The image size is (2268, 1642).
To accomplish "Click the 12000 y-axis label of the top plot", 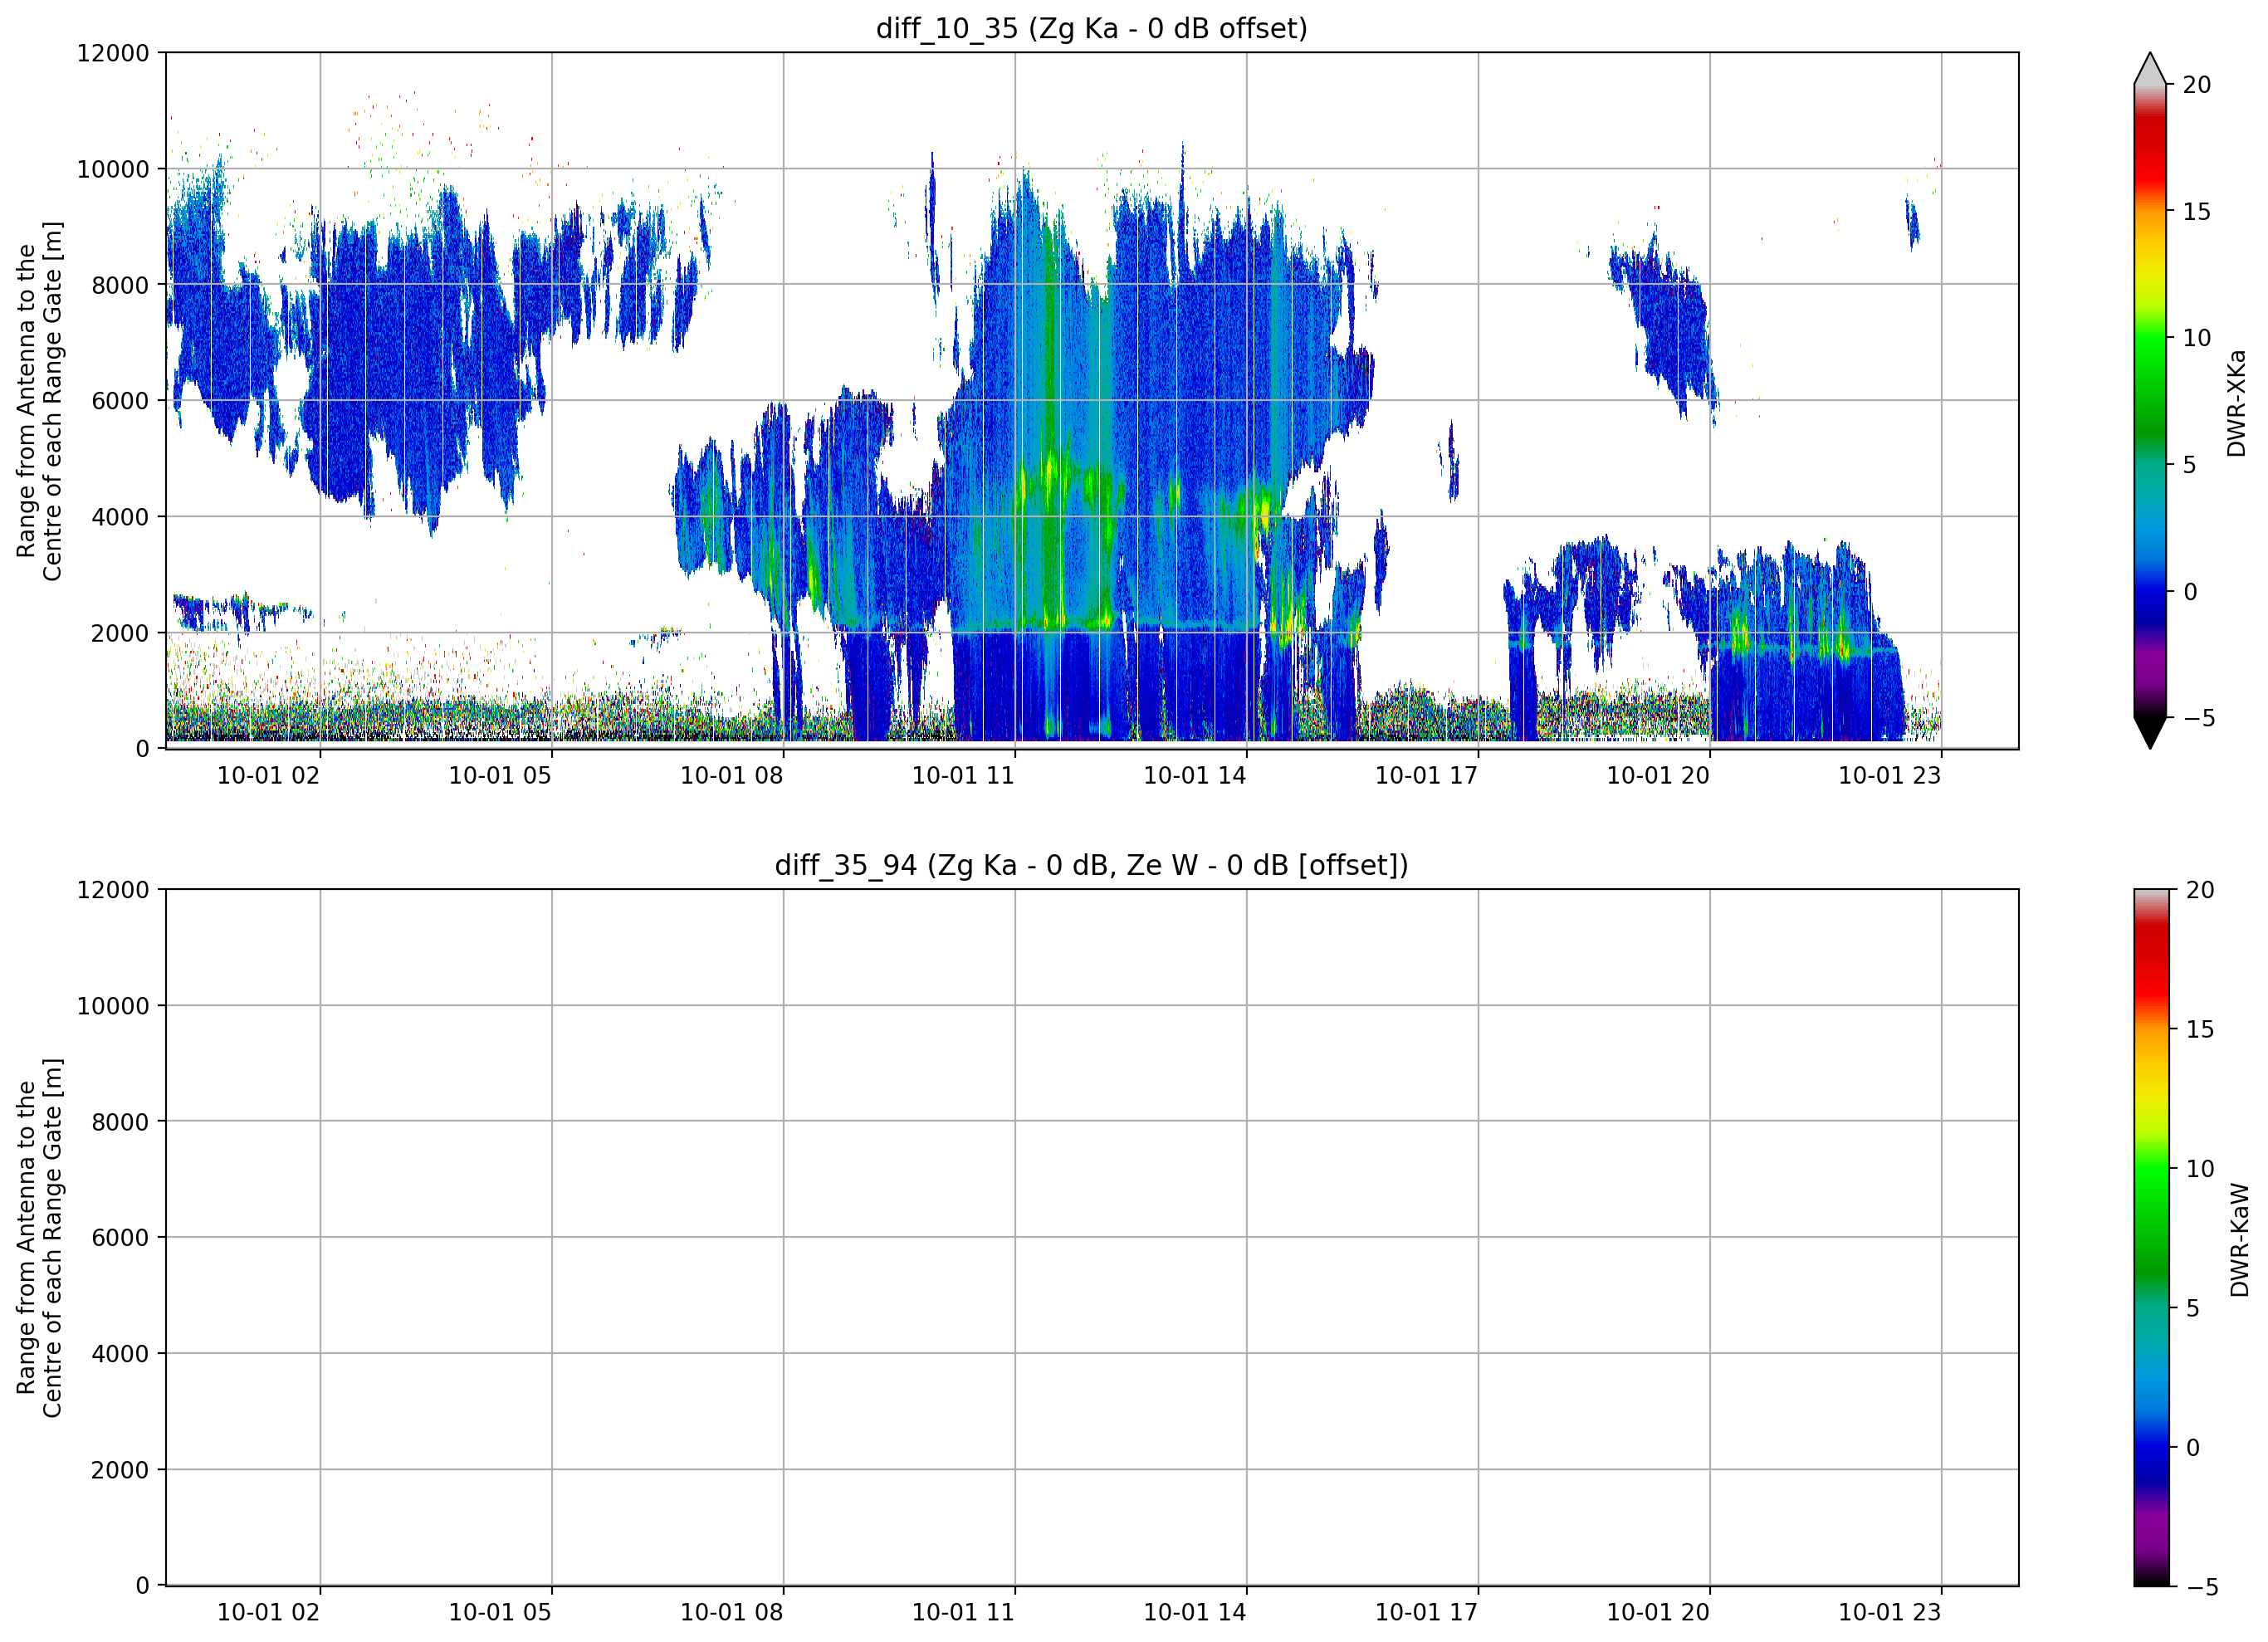I will [113, 53].
